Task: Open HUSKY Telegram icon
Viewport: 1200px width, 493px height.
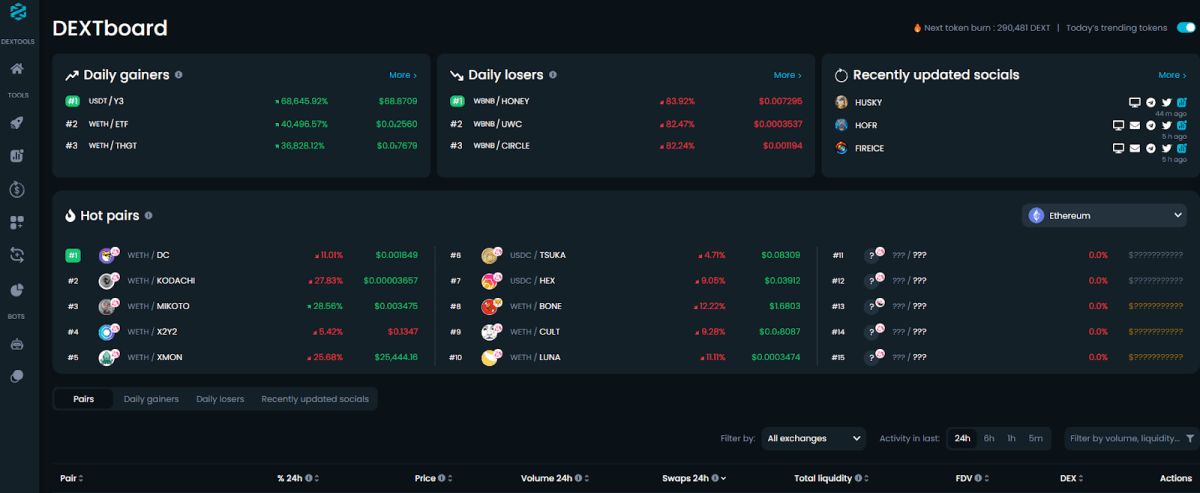Action: (x=1151, y=102)
